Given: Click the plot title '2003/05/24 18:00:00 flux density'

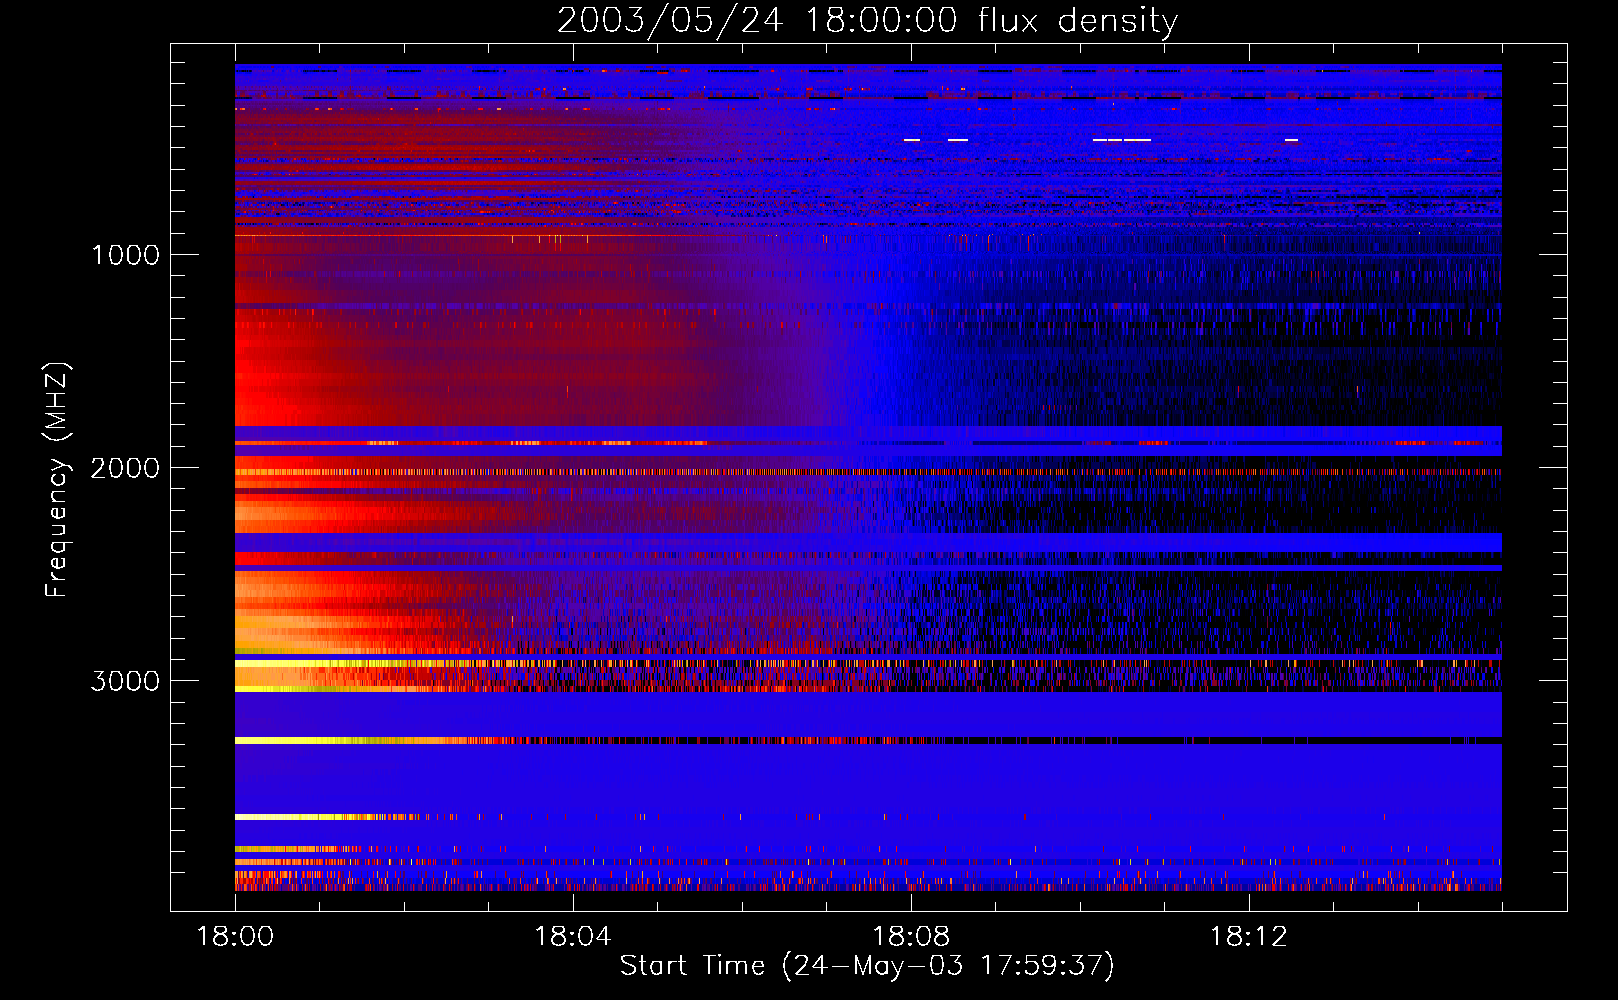Looking at the screenshot, I should (x=867, y=20).
